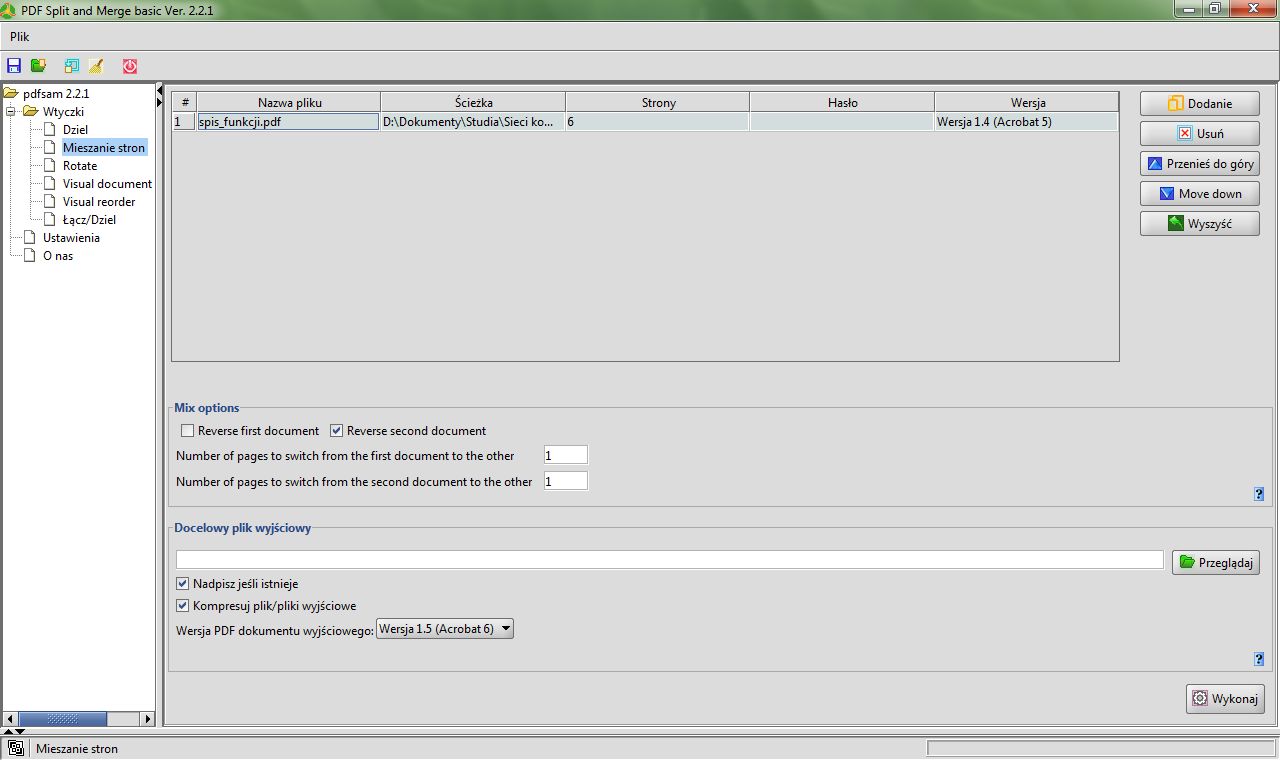Screen dimensions: 1280x760
Task: Select the pdfsam 2.2.1 root node
Action: pyautogui.click(x=56, y=94)
